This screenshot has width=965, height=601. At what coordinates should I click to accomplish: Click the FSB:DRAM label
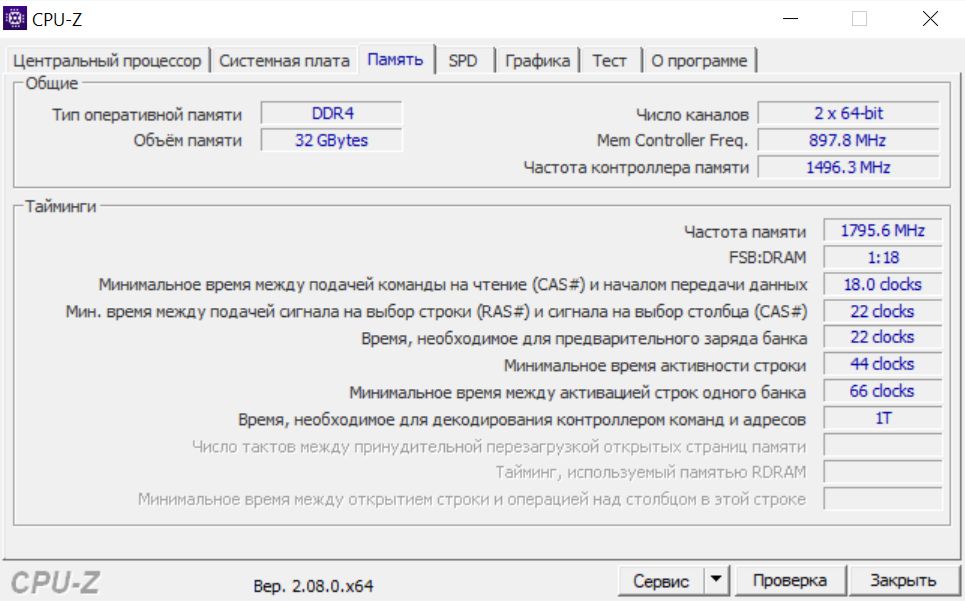coord(767,258)
